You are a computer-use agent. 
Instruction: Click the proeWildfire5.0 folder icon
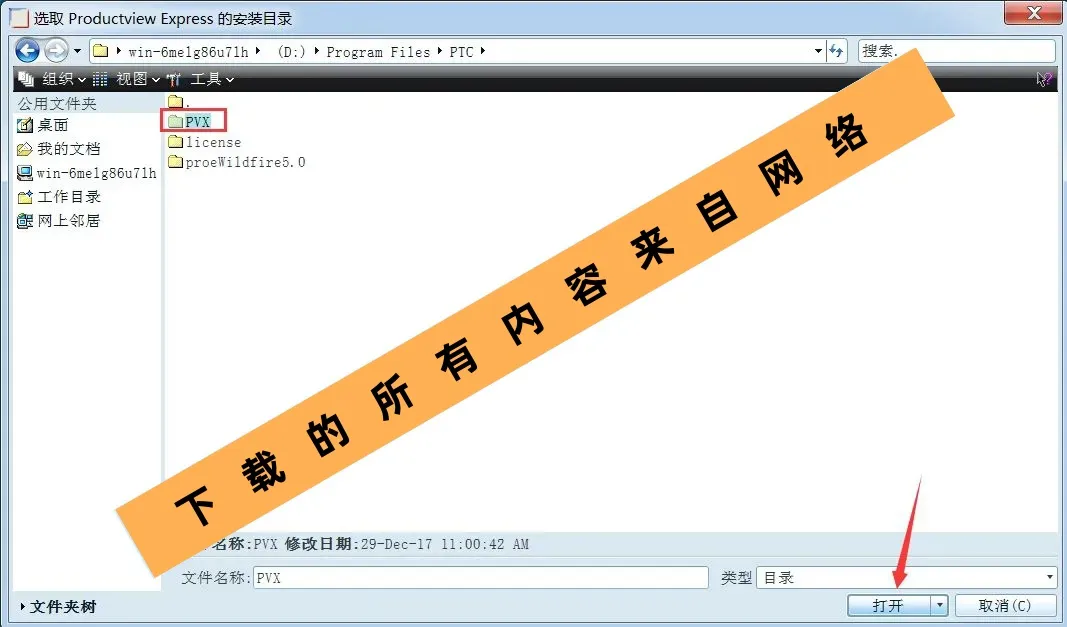(x=176, y=162)
